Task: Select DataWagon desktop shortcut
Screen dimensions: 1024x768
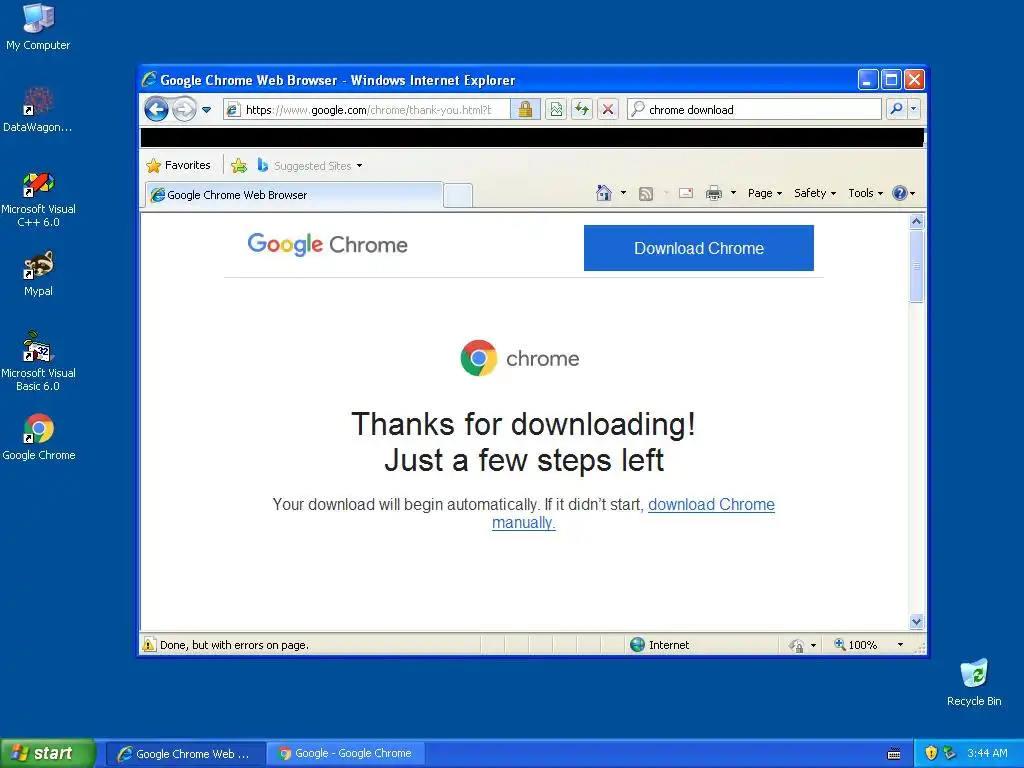Action: coord(38,110)
